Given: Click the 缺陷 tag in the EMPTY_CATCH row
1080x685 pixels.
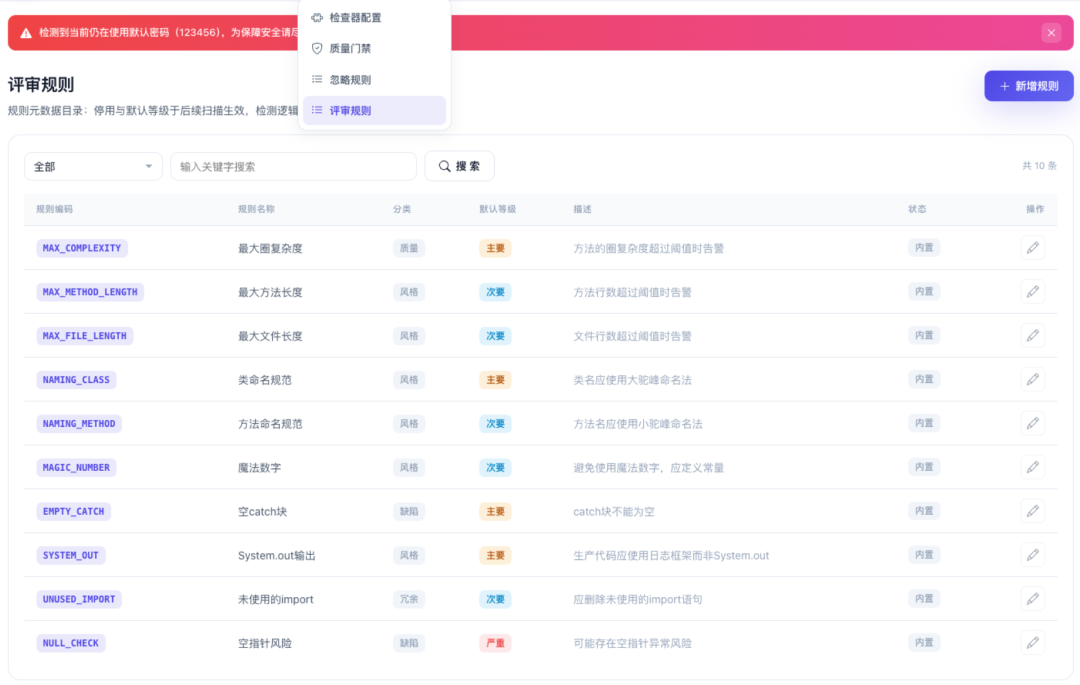Looking at the screenshot, I should pos(409,511).
